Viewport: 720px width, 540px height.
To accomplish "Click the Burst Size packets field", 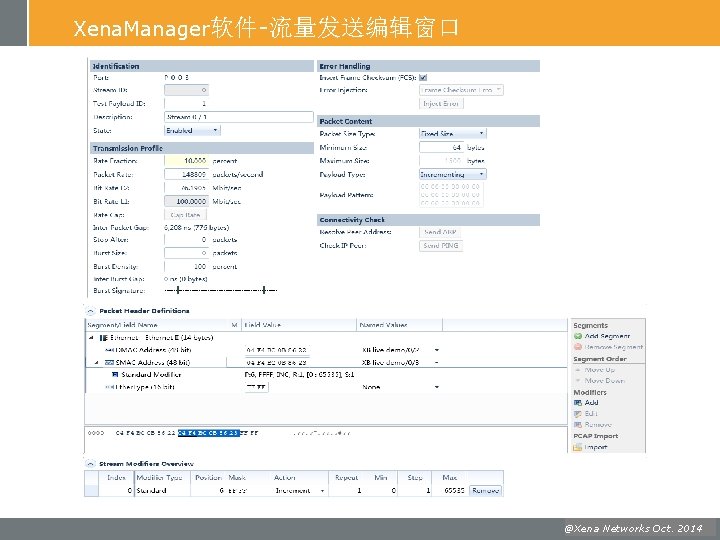I will click(x=186, y=253).
